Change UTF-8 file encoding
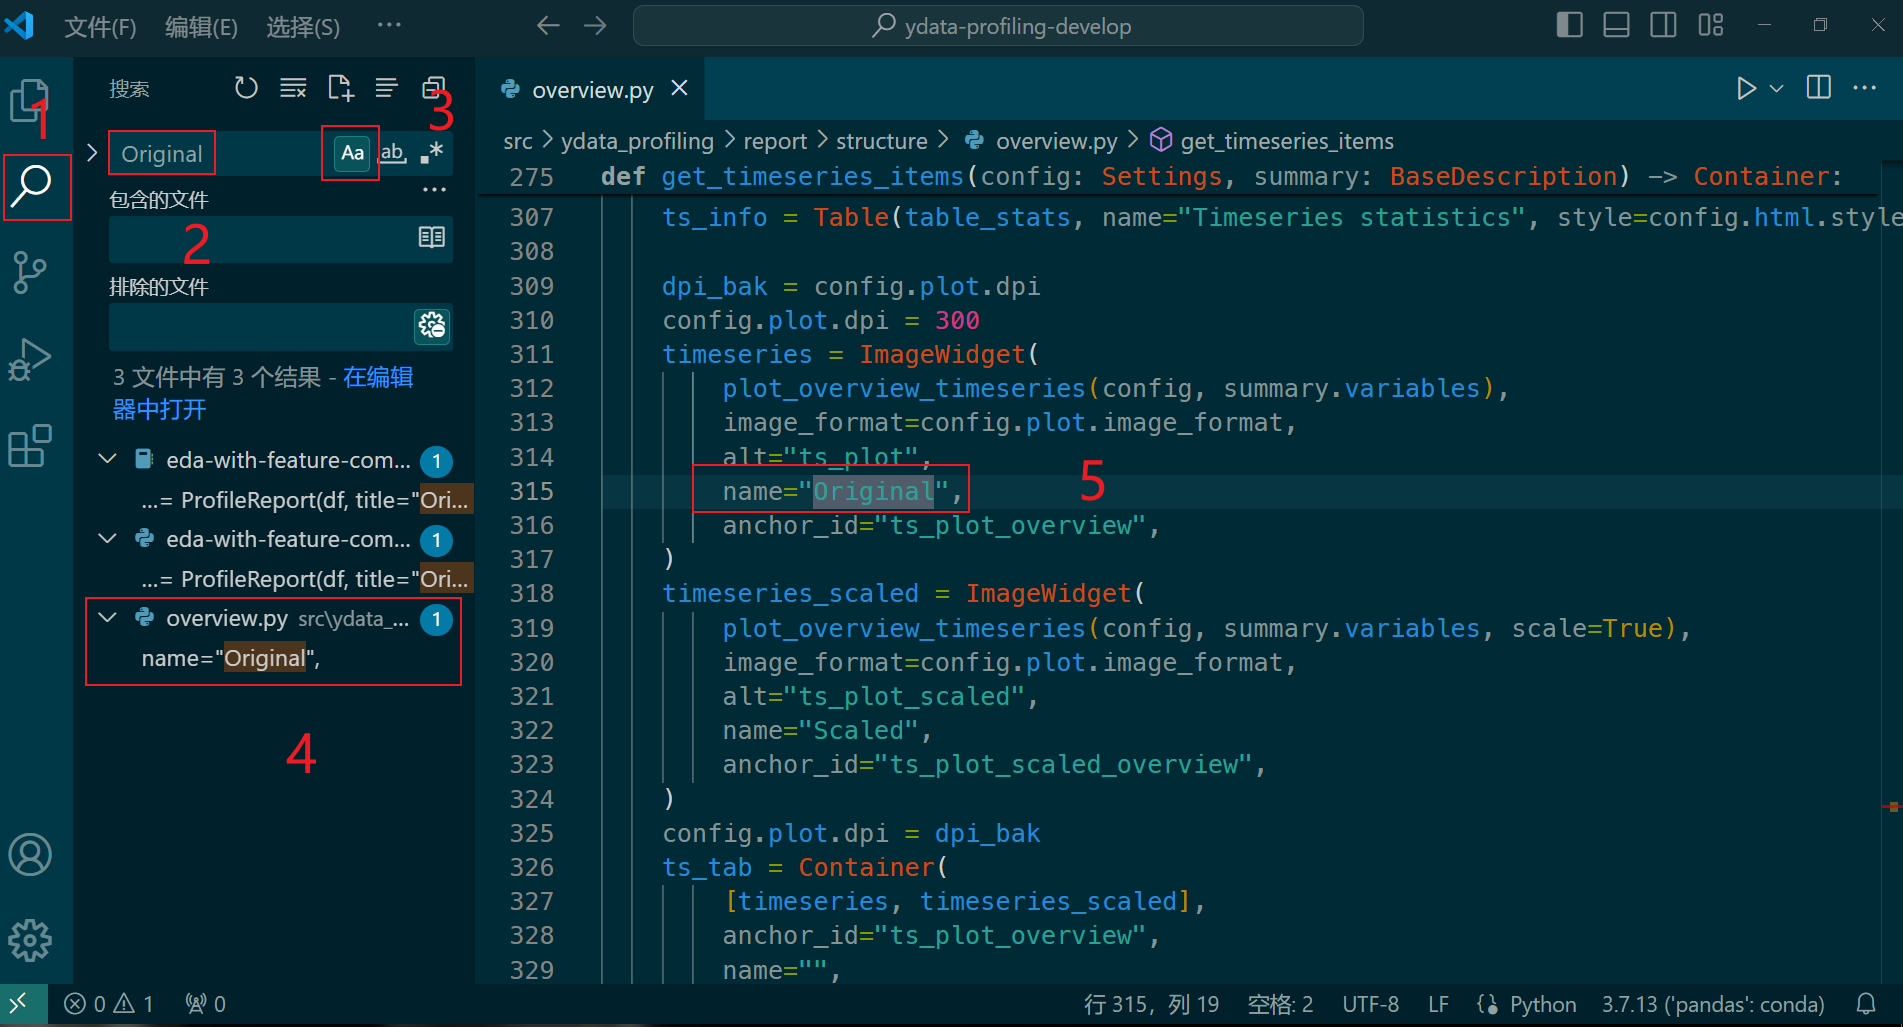The height and width of the screenshot is (1027, 1903). tap(1370, 1003)
